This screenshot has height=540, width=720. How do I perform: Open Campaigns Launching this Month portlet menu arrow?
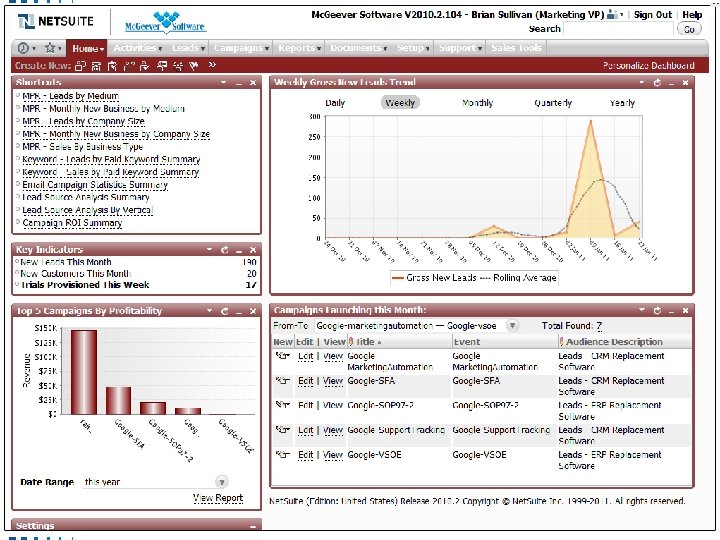point(642,310)
